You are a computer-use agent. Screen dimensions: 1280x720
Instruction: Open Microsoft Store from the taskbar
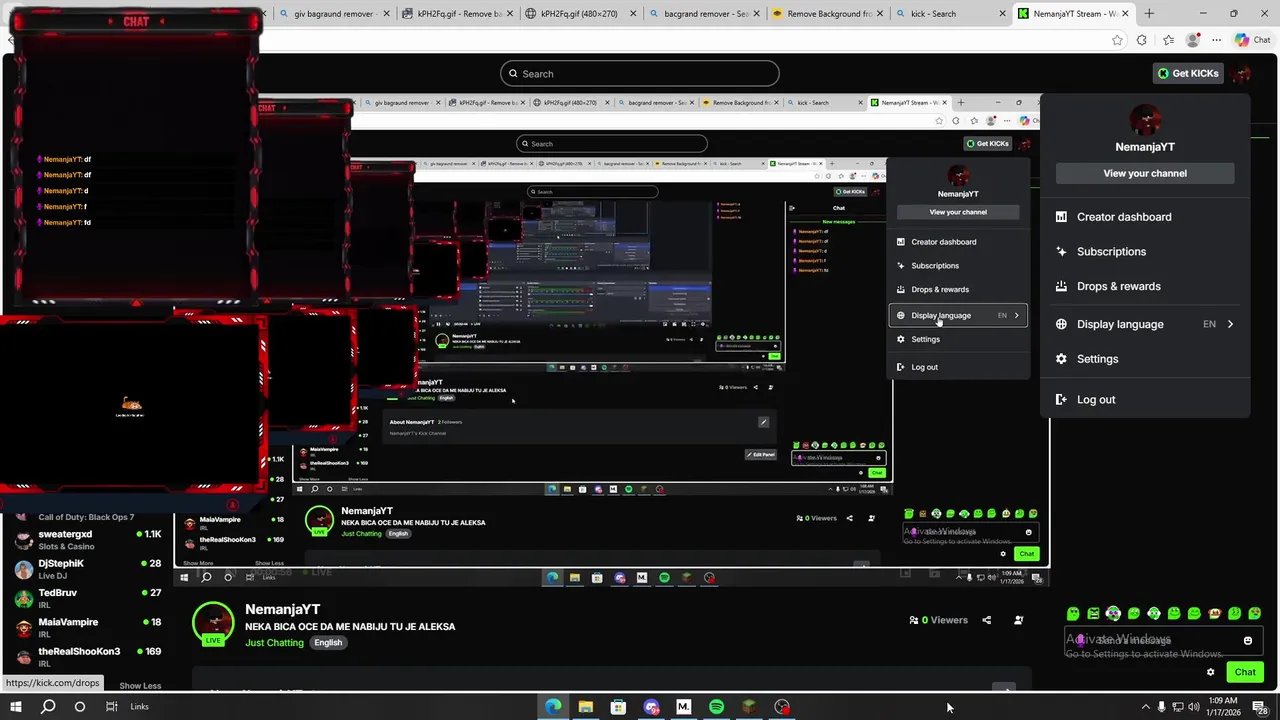click(619, 707)
